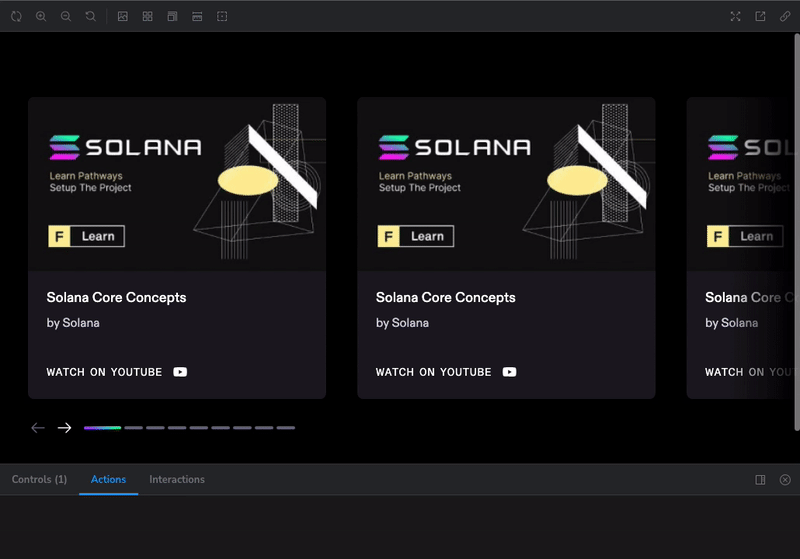Toggle the measure tool in the toolbar

coord(197,16)
